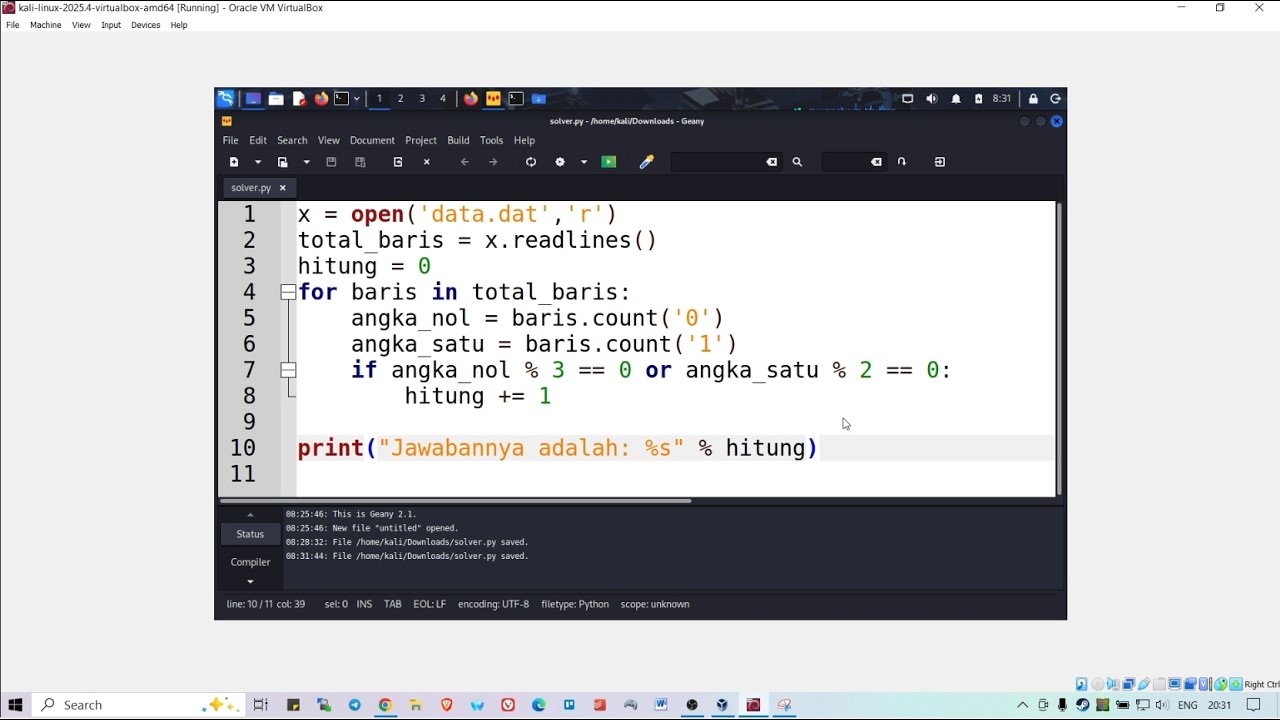Screen dimensions: 1280x720
Task: Show hidden Windows tray icons chevron
Action: click(x=1022, y=705)
